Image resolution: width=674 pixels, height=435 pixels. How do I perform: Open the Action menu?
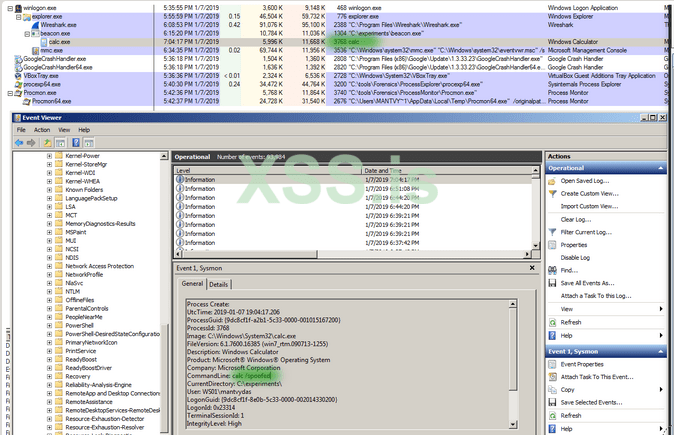click(42, 130)
